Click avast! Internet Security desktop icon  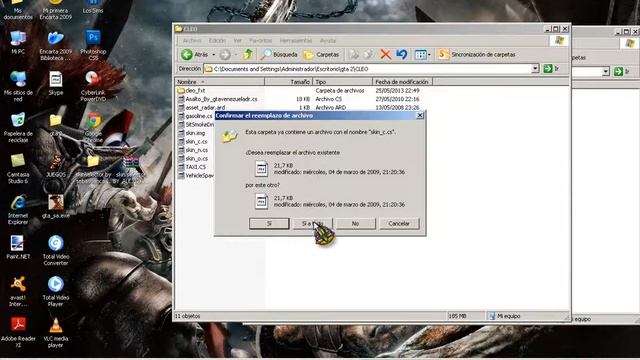point(18,291)
